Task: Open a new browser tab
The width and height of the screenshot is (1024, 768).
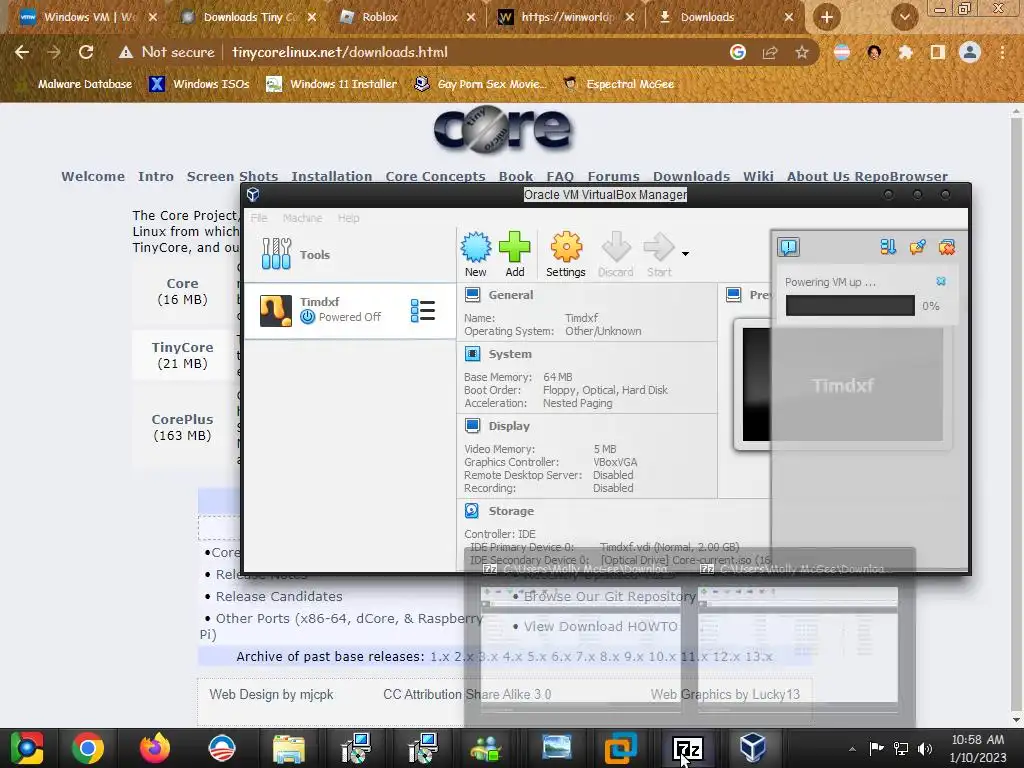Action: [826, 17]
